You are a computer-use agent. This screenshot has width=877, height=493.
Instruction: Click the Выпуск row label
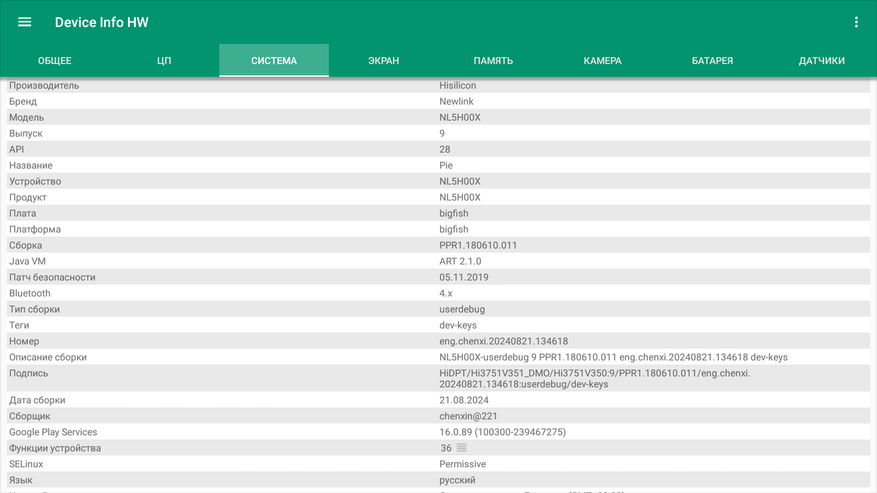pyautogui.click(x=26, y=133)
